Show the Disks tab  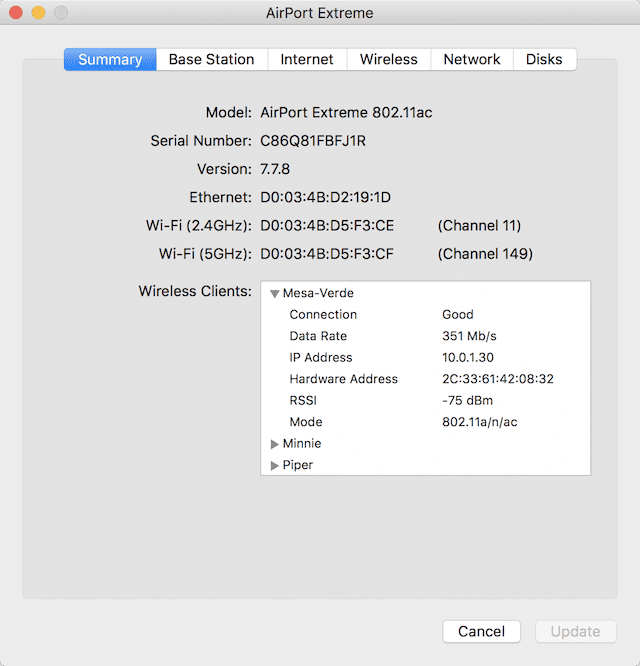click(544, 59)
